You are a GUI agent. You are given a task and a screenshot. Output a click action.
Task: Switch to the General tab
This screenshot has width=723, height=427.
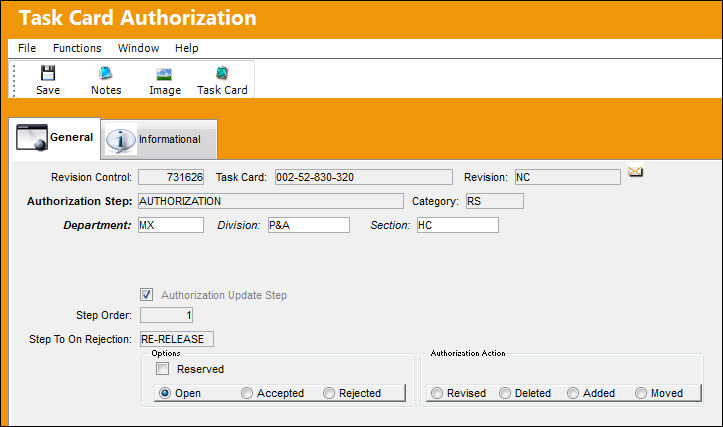point(54,137)
